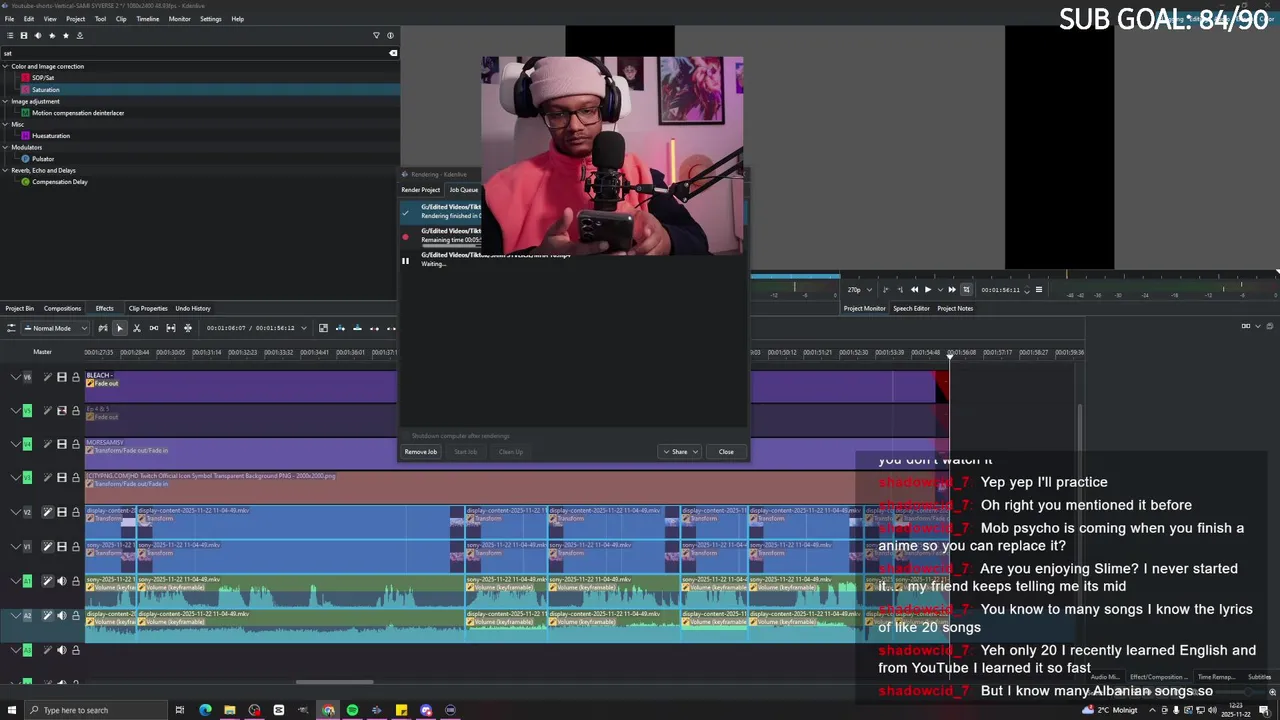Image resolution: width=1280 pixels, height=720 pixels.
Task: Open play options dropdown arrow
Action: (x=938, y=290)
